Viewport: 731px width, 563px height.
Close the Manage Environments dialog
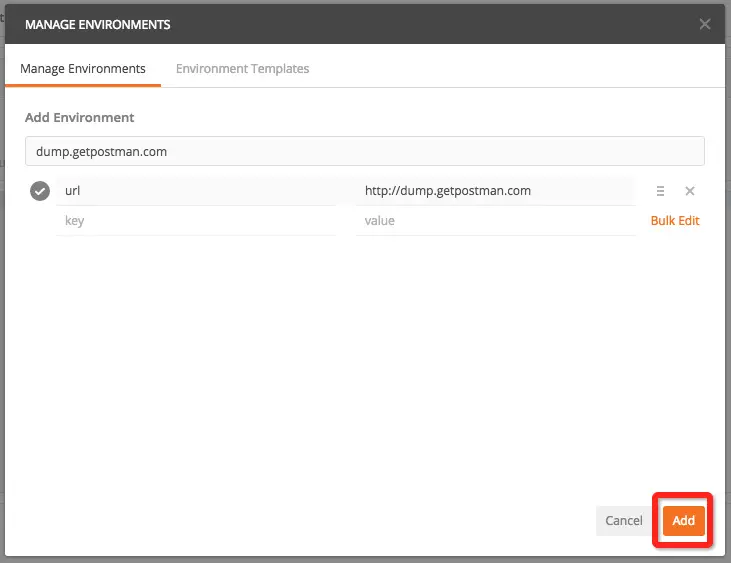[704, 24]
